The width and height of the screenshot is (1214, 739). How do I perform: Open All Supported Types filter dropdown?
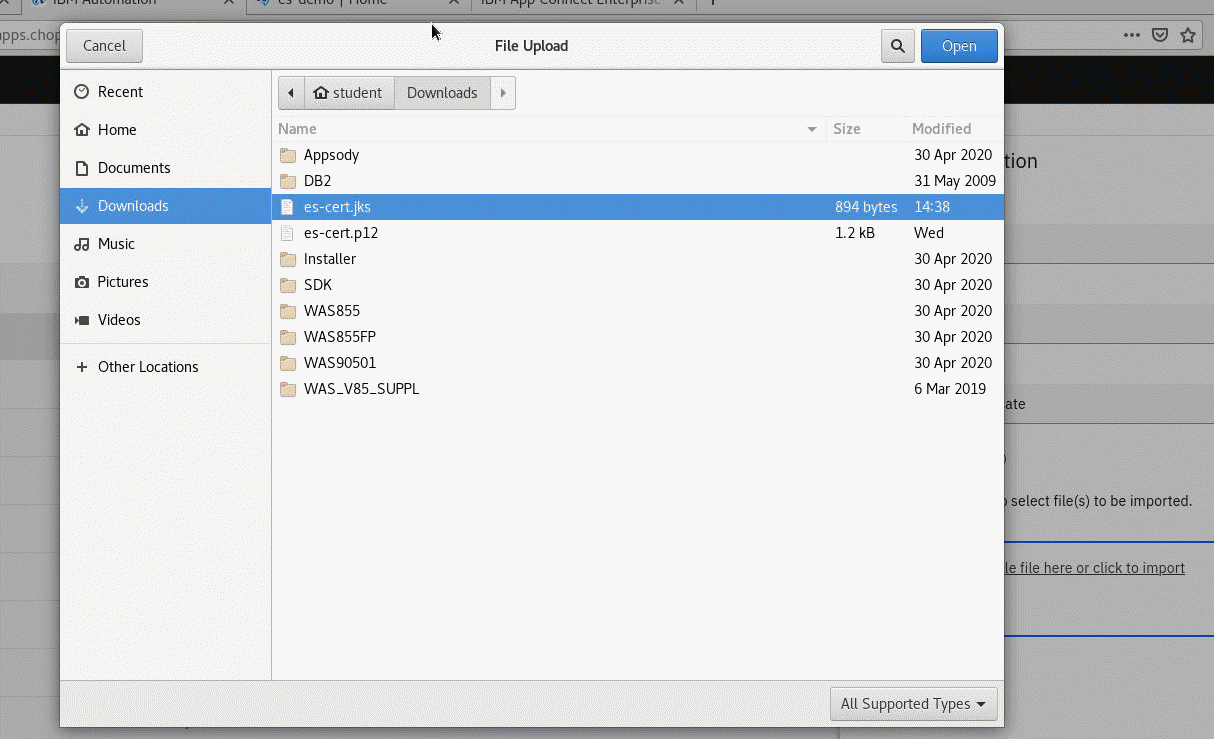point(913,704)
